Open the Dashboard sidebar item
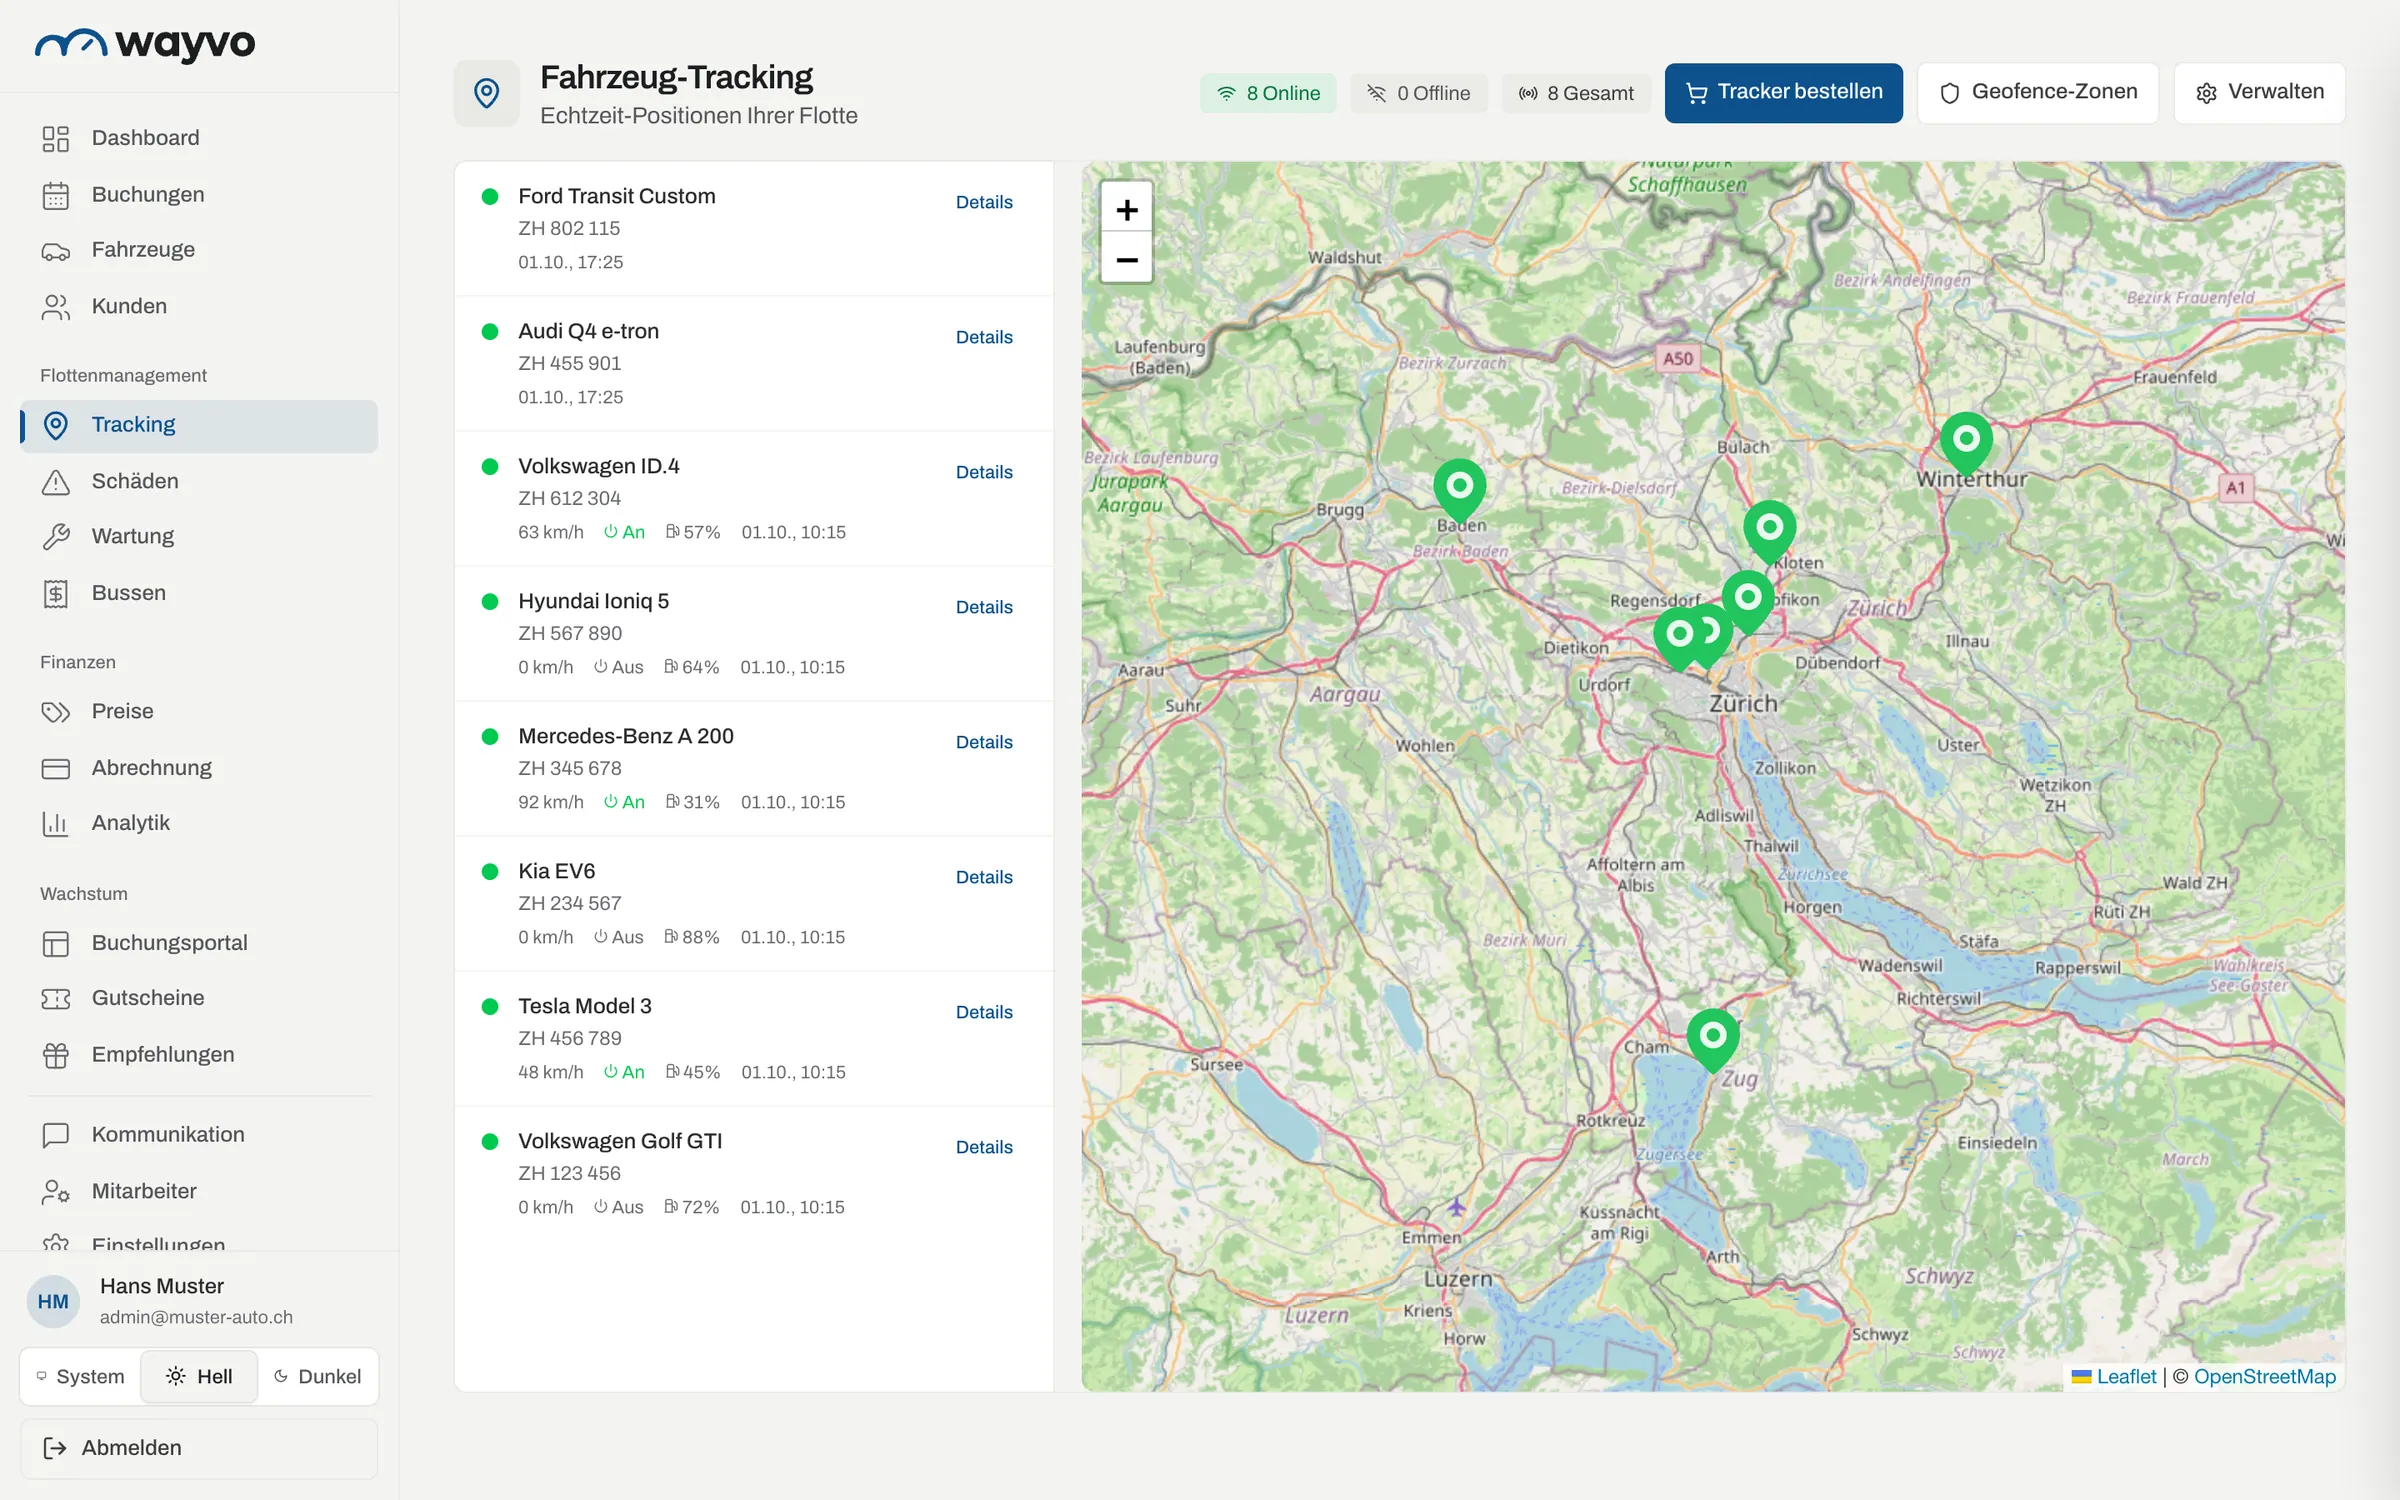This screenshot has width=2400, height=1500. point(199,138)
